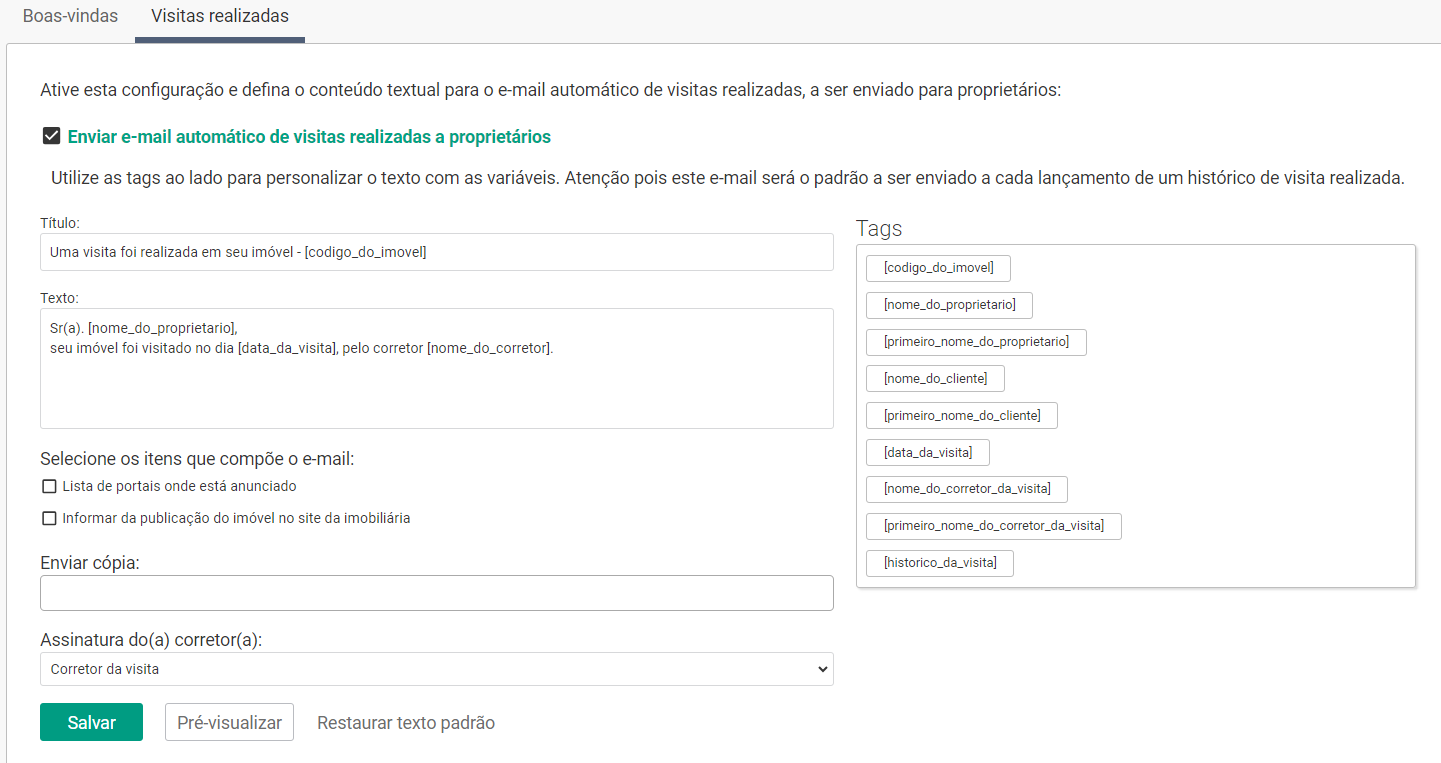Switch to the Boas-vindas tab
The height and width of the screenshot is (763, 1441).
(70, 16)
